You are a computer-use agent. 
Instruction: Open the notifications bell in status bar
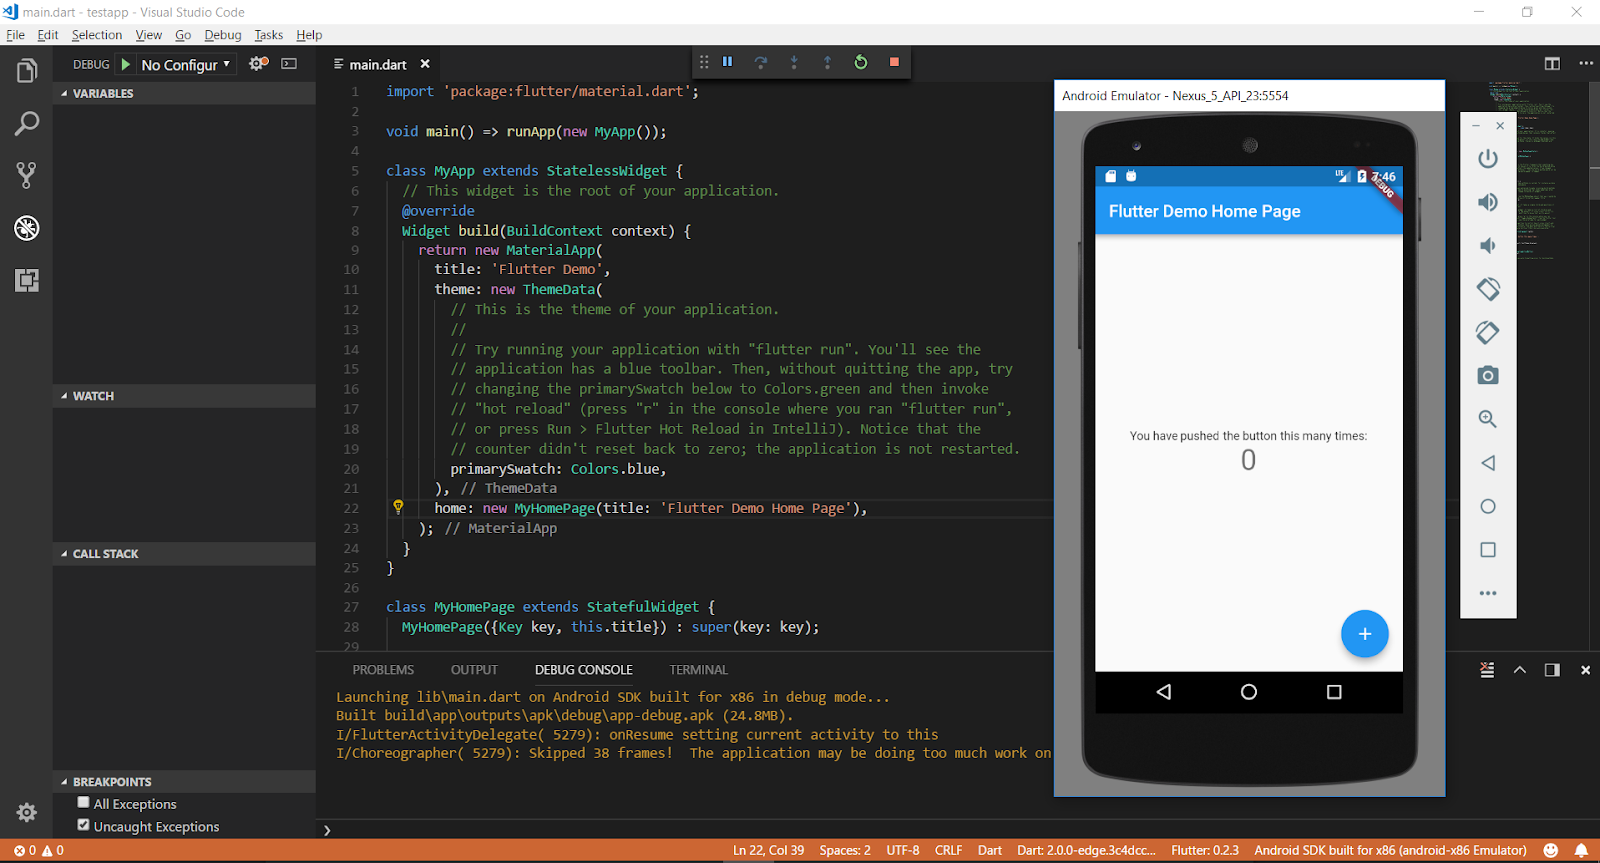tap(1581, 851)
